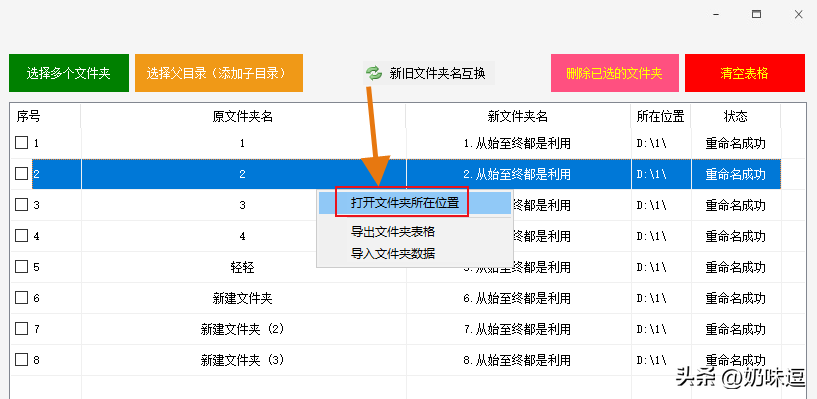Click the green swap arrows icon

pyautogui.click(x=374, y=73)
